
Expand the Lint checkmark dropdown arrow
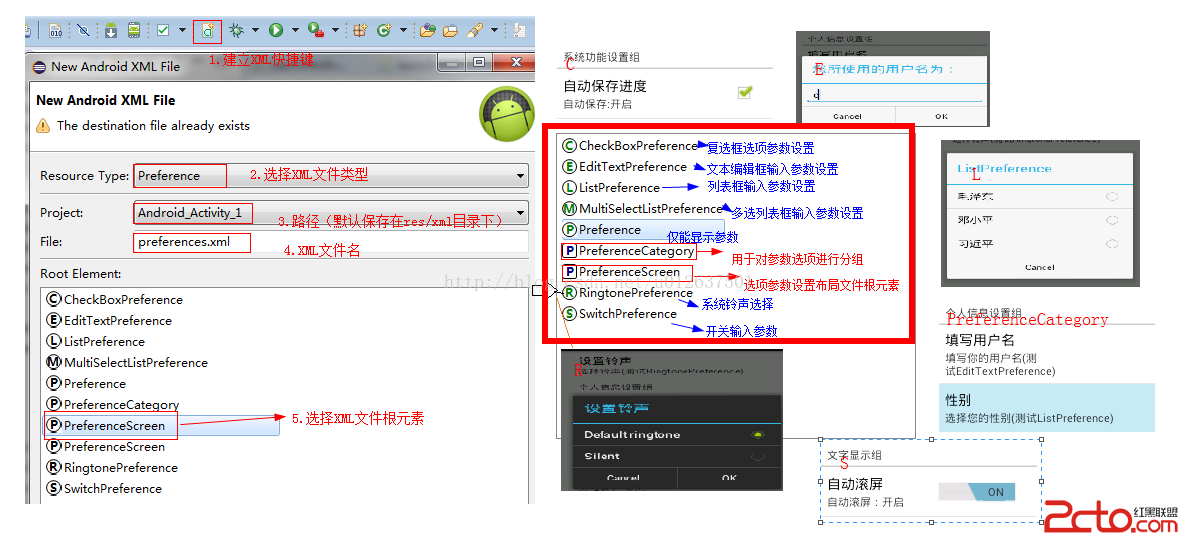182,31
